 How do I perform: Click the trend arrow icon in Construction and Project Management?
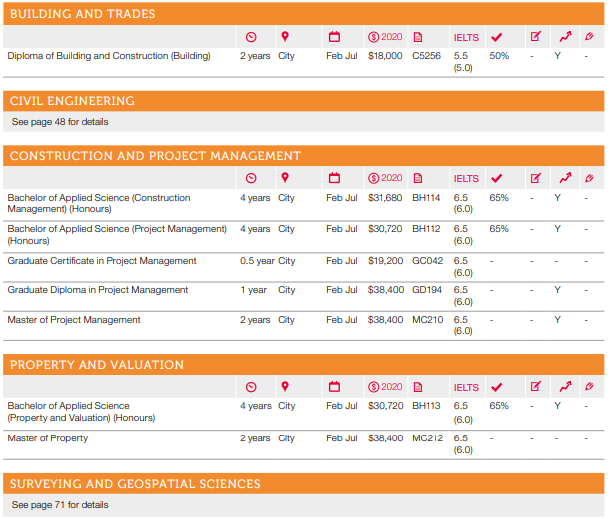click(564, 179)
